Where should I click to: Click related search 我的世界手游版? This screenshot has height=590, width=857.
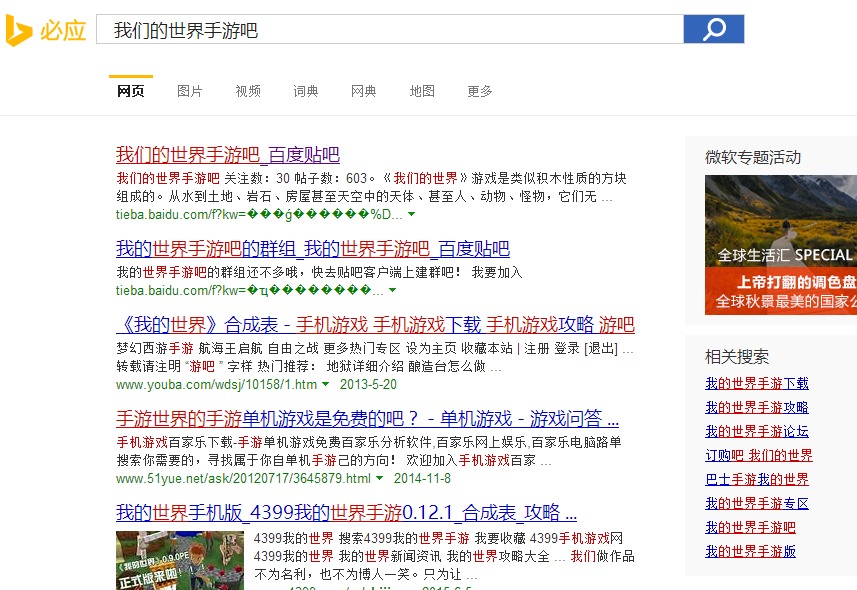tap(750, 552)
